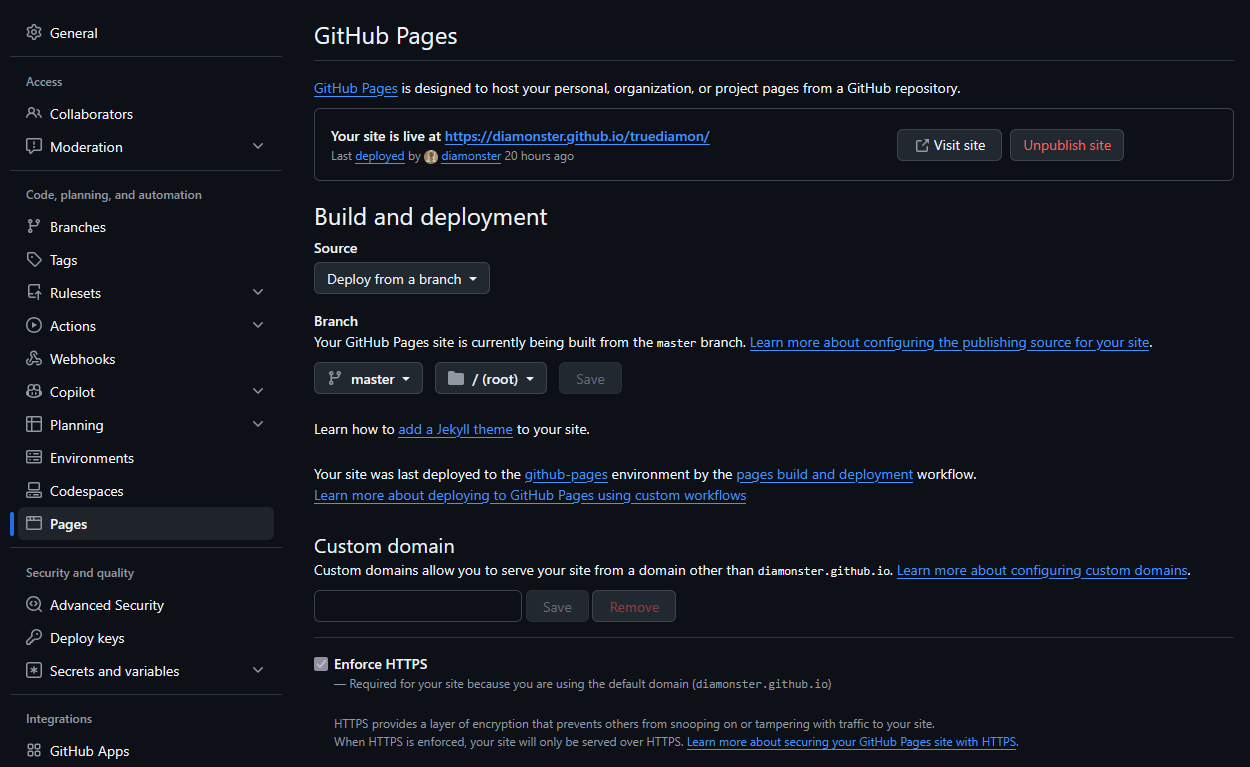Expand Secrets and variables chevron

258,671
